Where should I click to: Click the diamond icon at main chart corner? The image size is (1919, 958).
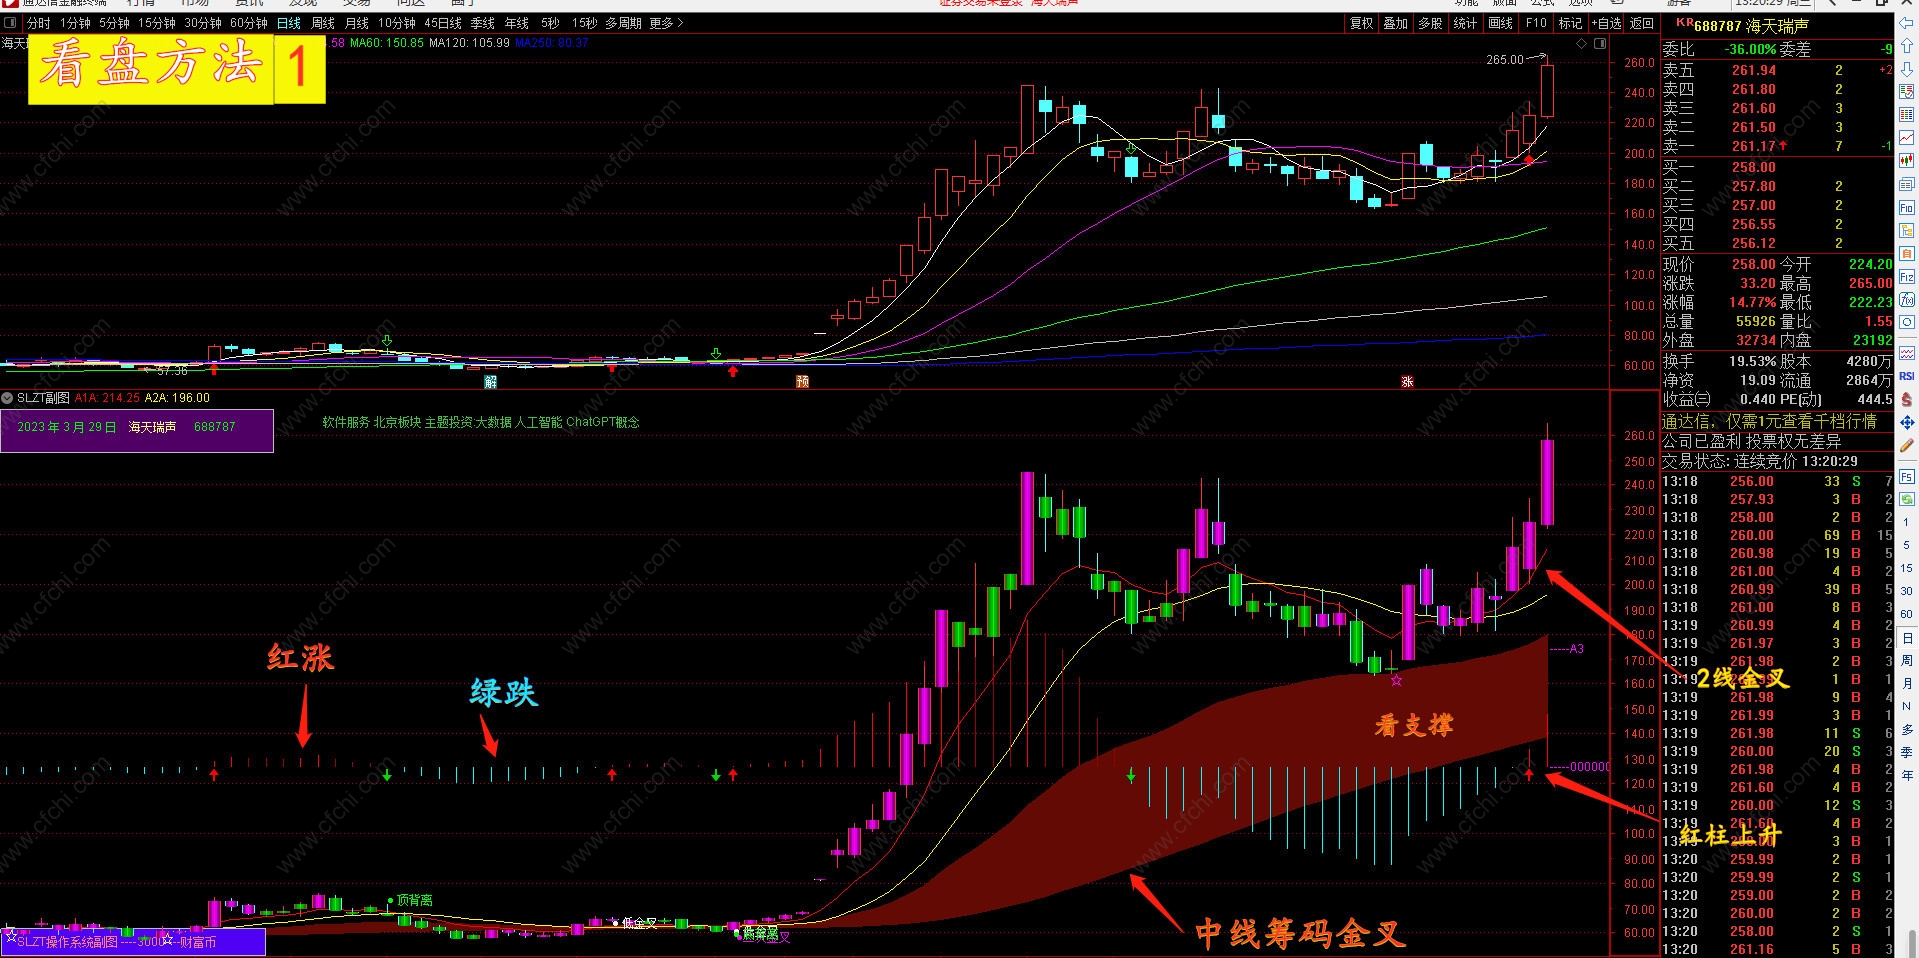point(1581,44)
